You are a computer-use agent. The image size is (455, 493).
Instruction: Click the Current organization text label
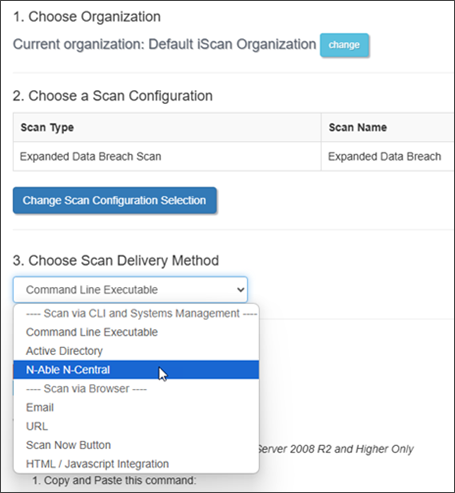tap(164, 44)
